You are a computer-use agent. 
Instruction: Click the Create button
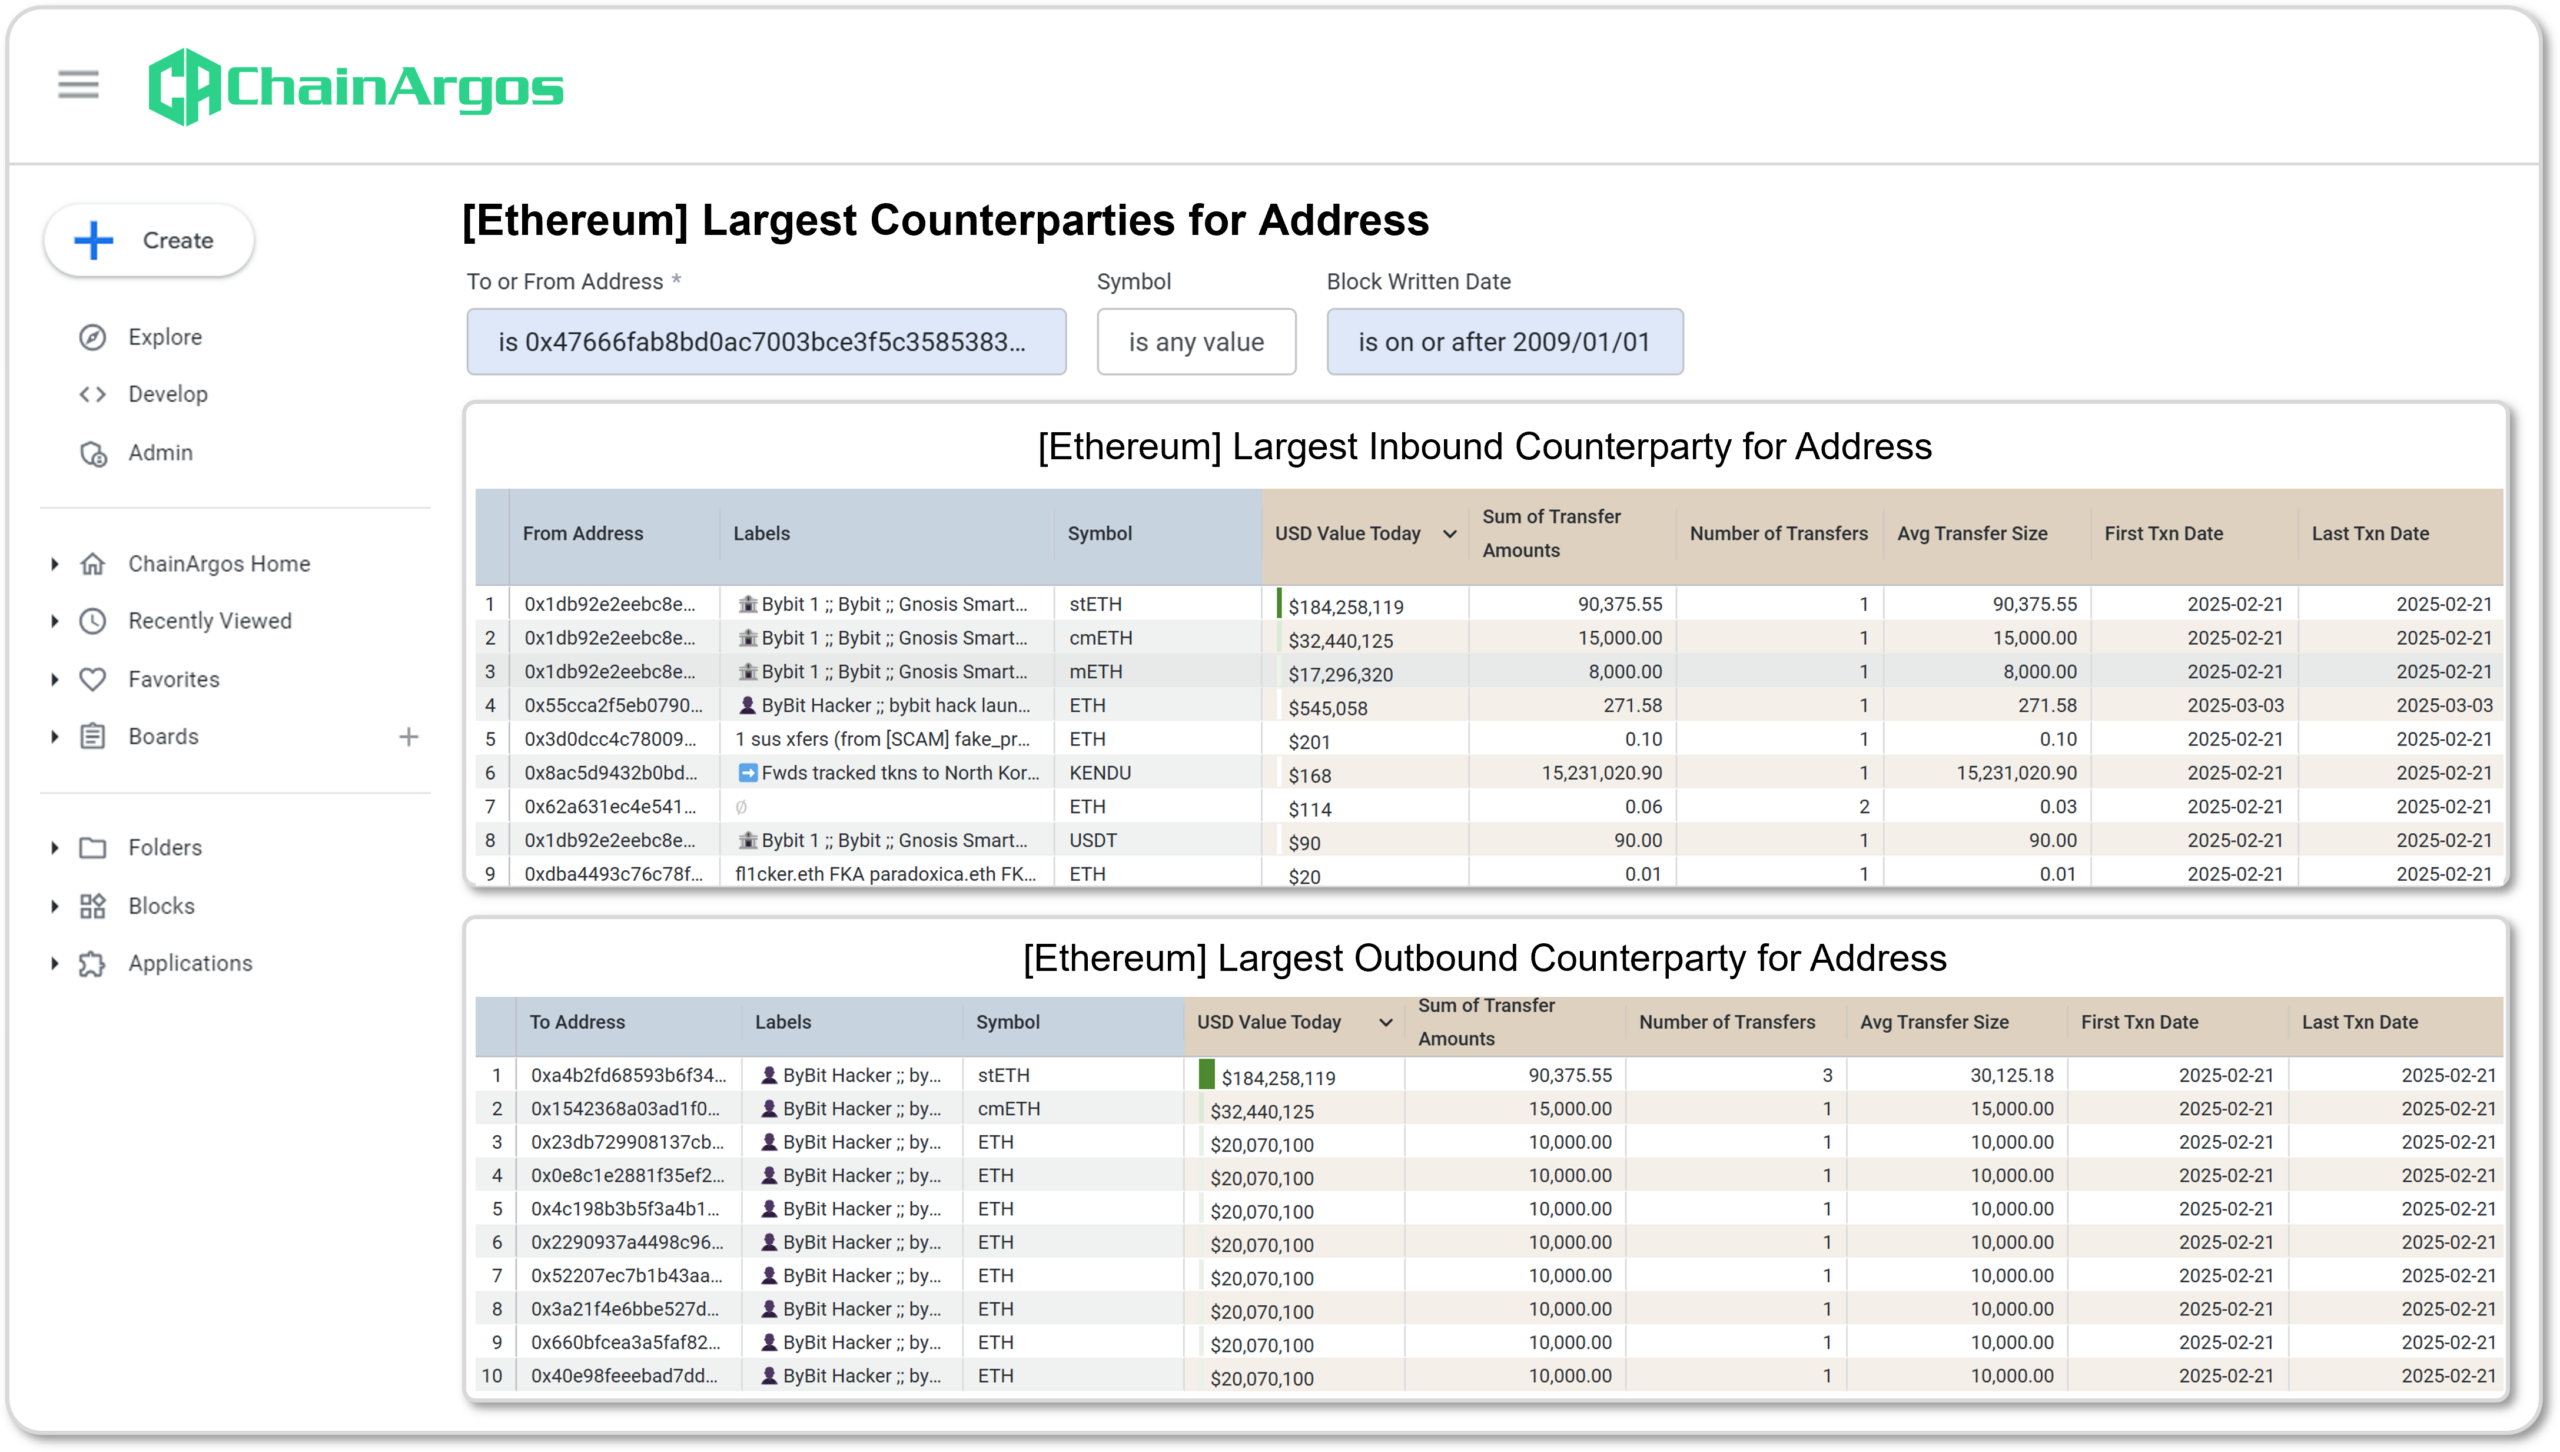point(149,240)
